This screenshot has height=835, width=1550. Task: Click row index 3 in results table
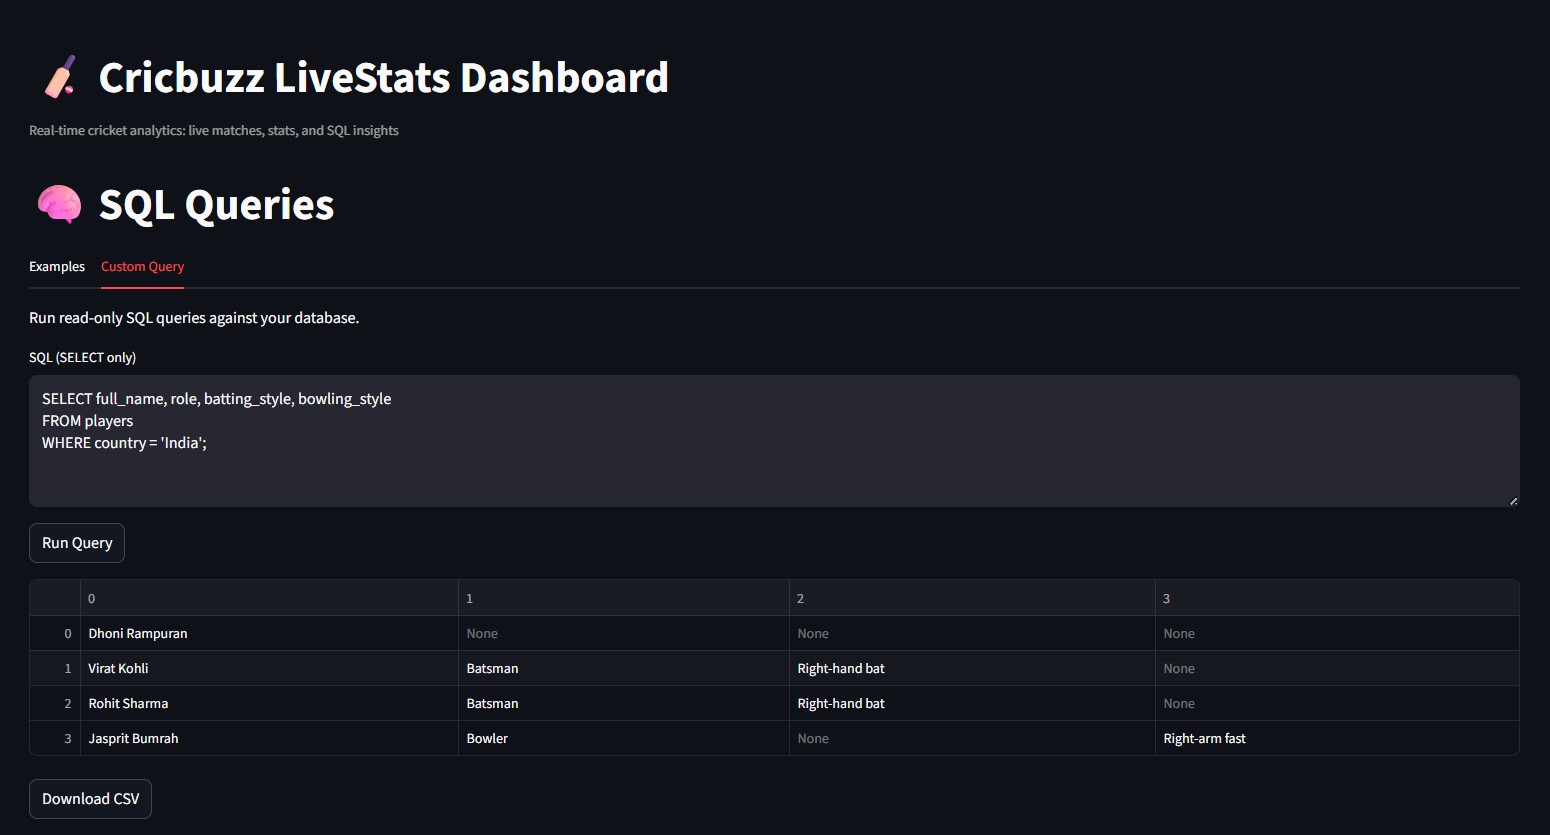click(x=55, y=738)
